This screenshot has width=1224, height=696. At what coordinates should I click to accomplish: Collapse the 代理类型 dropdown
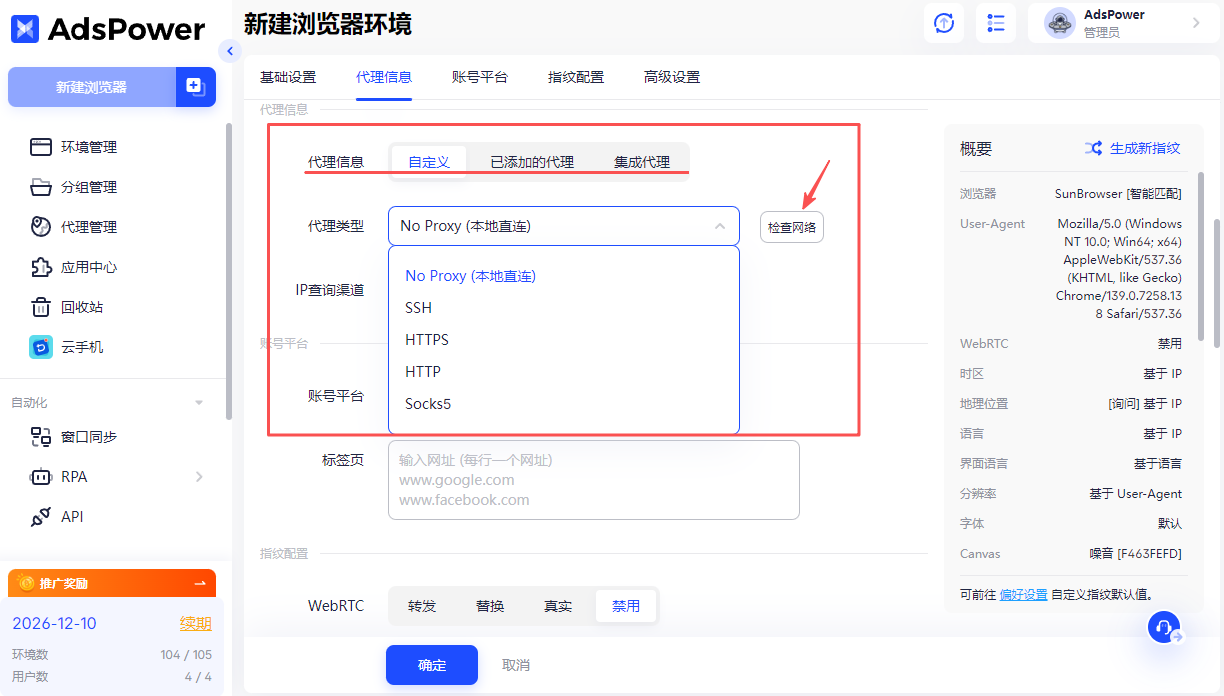coord(719,226)
